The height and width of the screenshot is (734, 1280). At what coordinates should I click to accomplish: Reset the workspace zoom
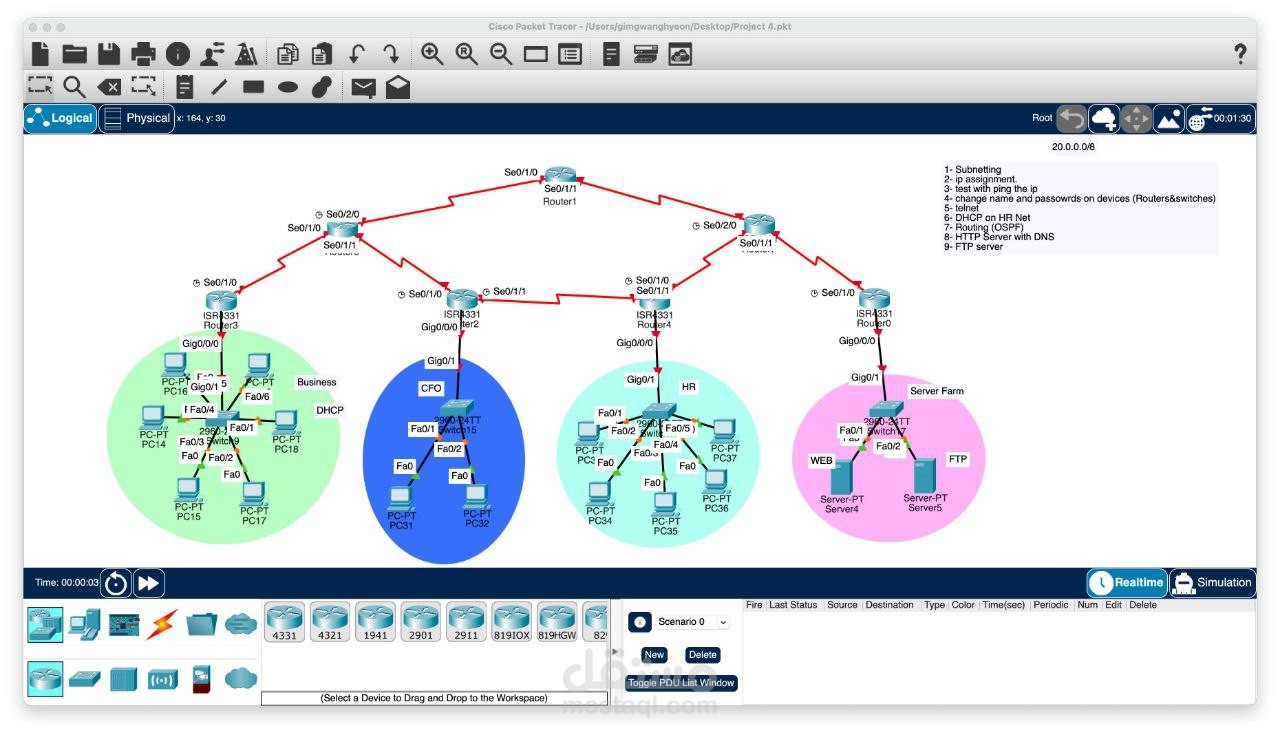467,54
